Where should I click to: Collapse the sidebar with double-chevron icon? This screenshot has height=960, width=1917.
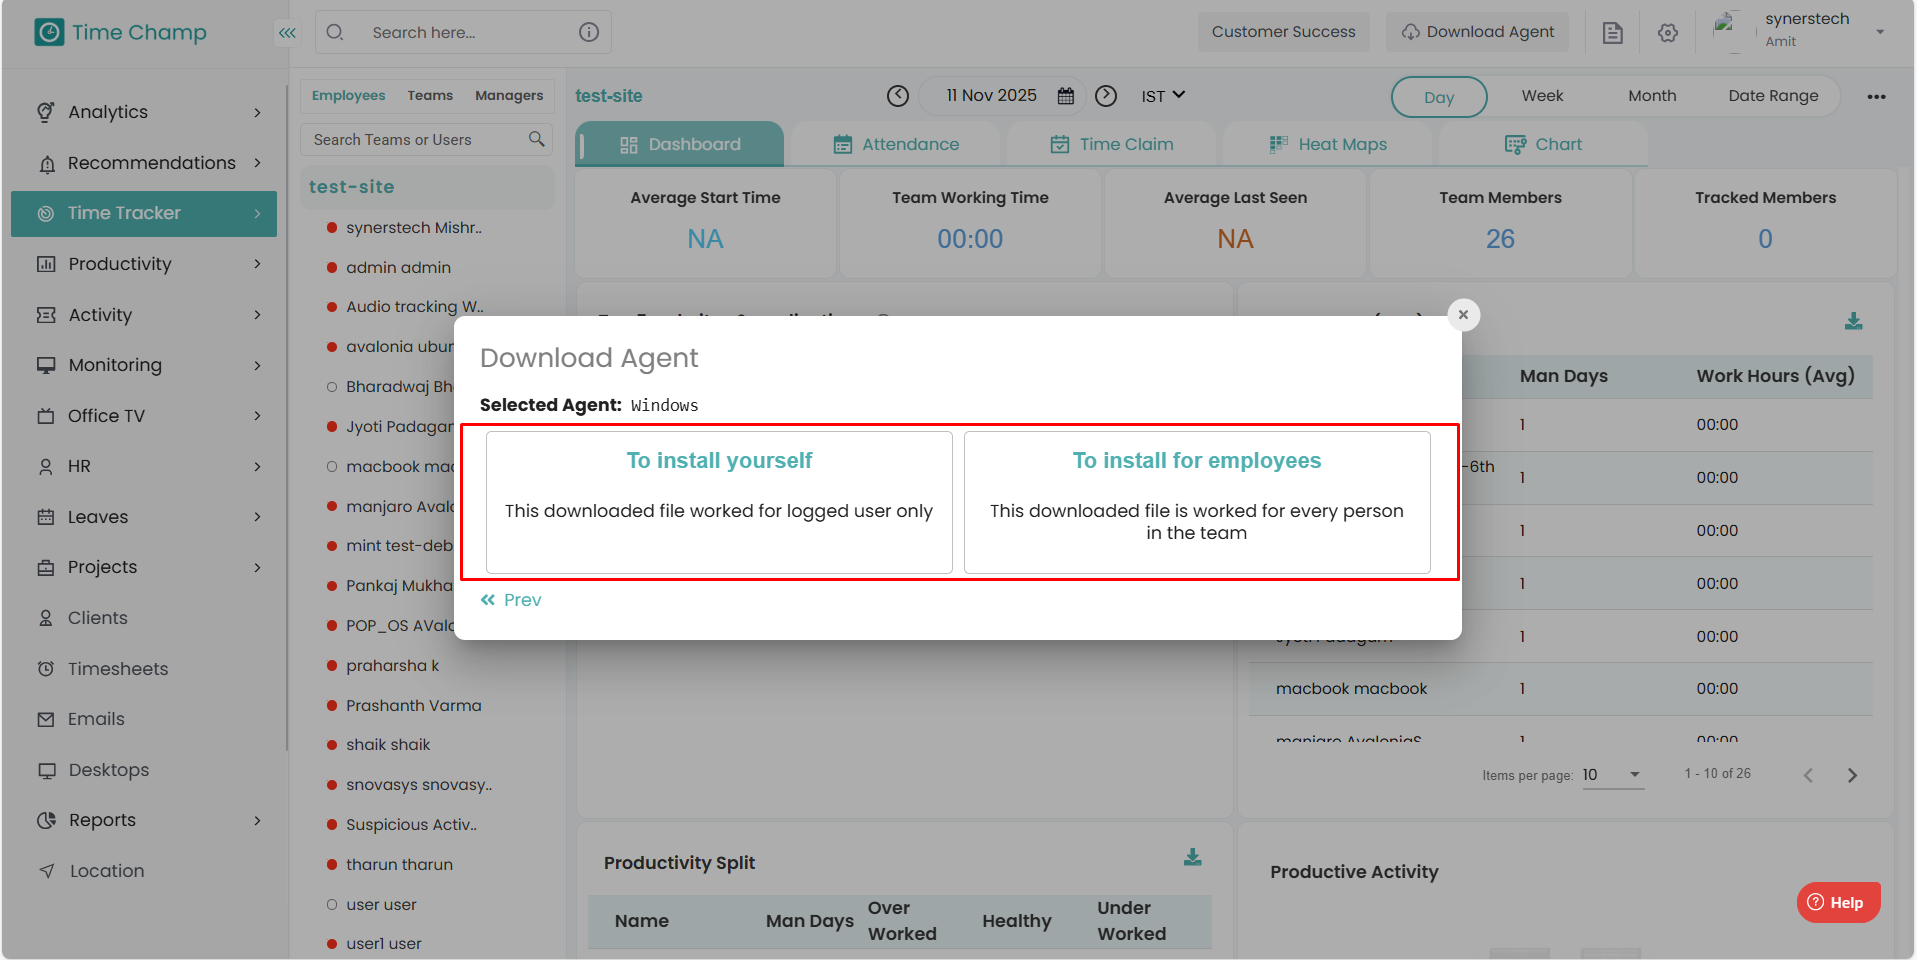pyautogui.click(x=287, y=33)
